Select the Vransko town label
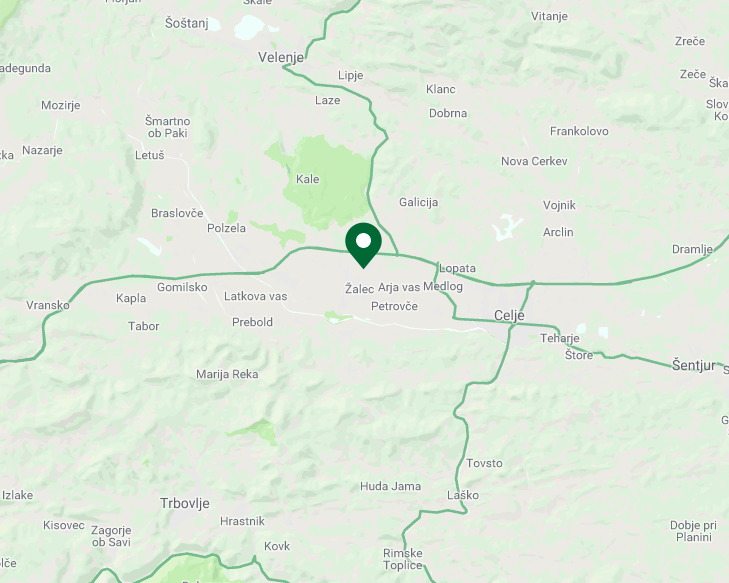729x583 pixels. 47,305
